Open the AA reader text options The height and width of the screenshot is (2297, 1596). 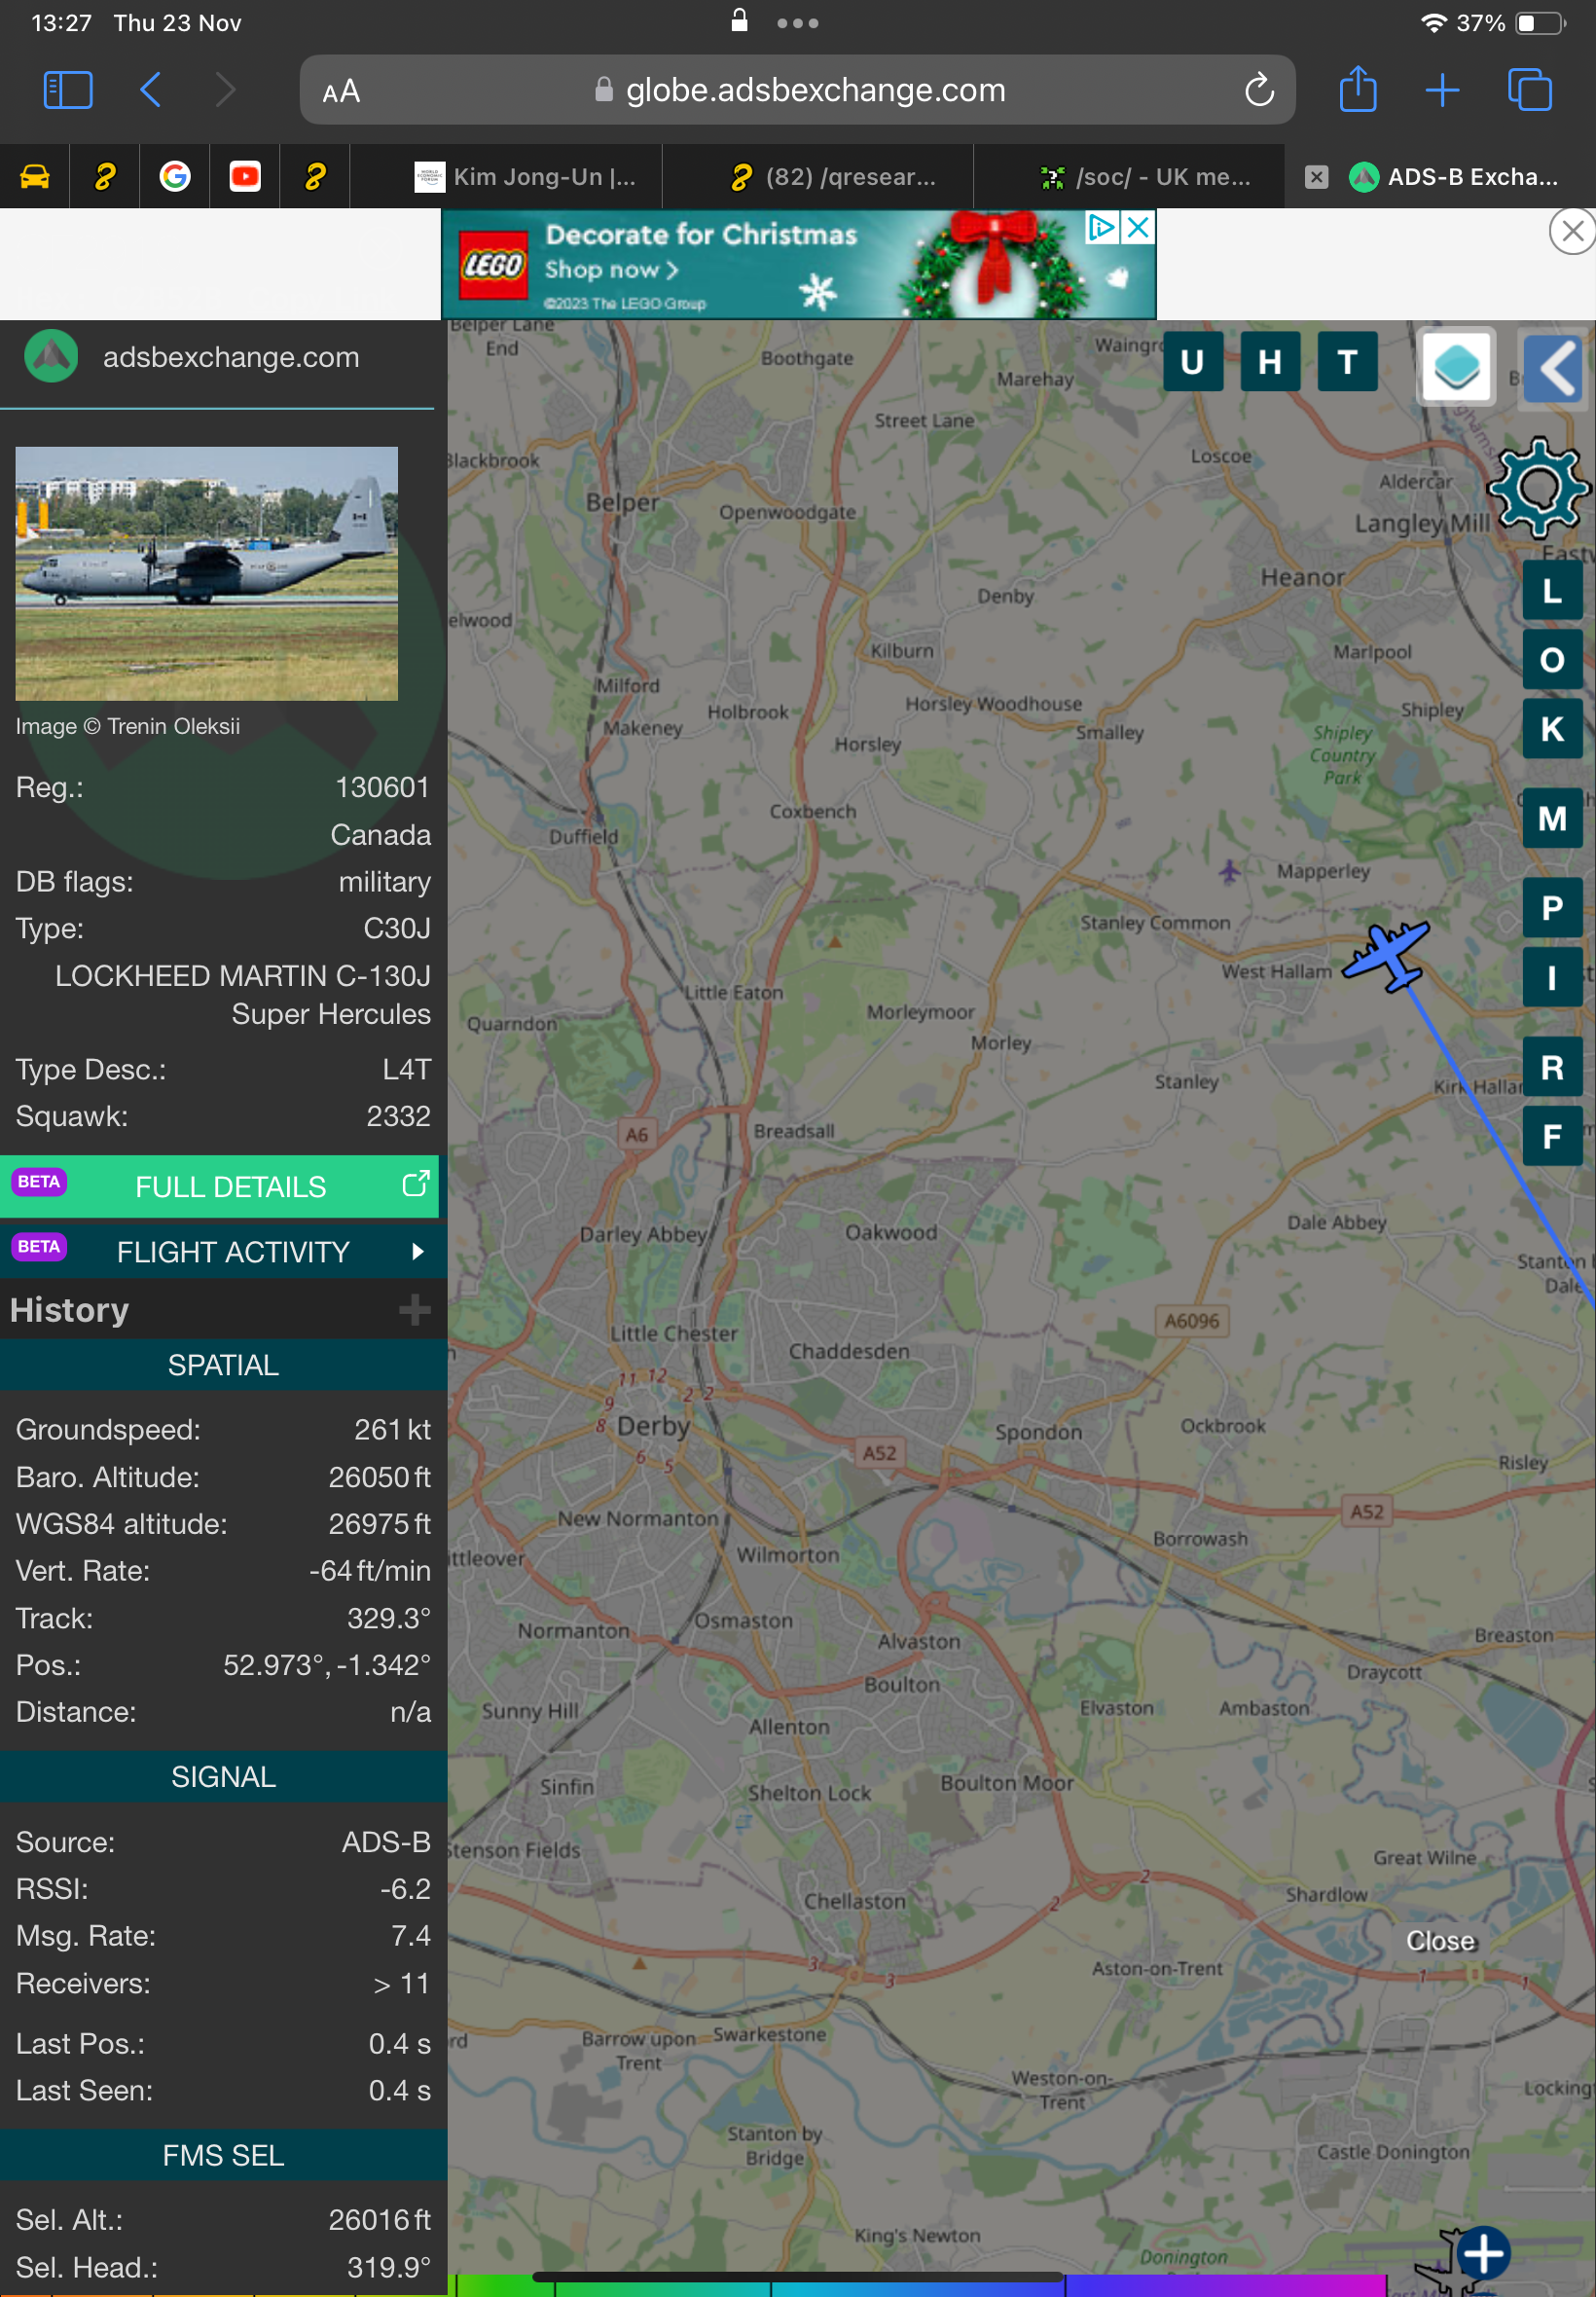[x=341, y=92]
